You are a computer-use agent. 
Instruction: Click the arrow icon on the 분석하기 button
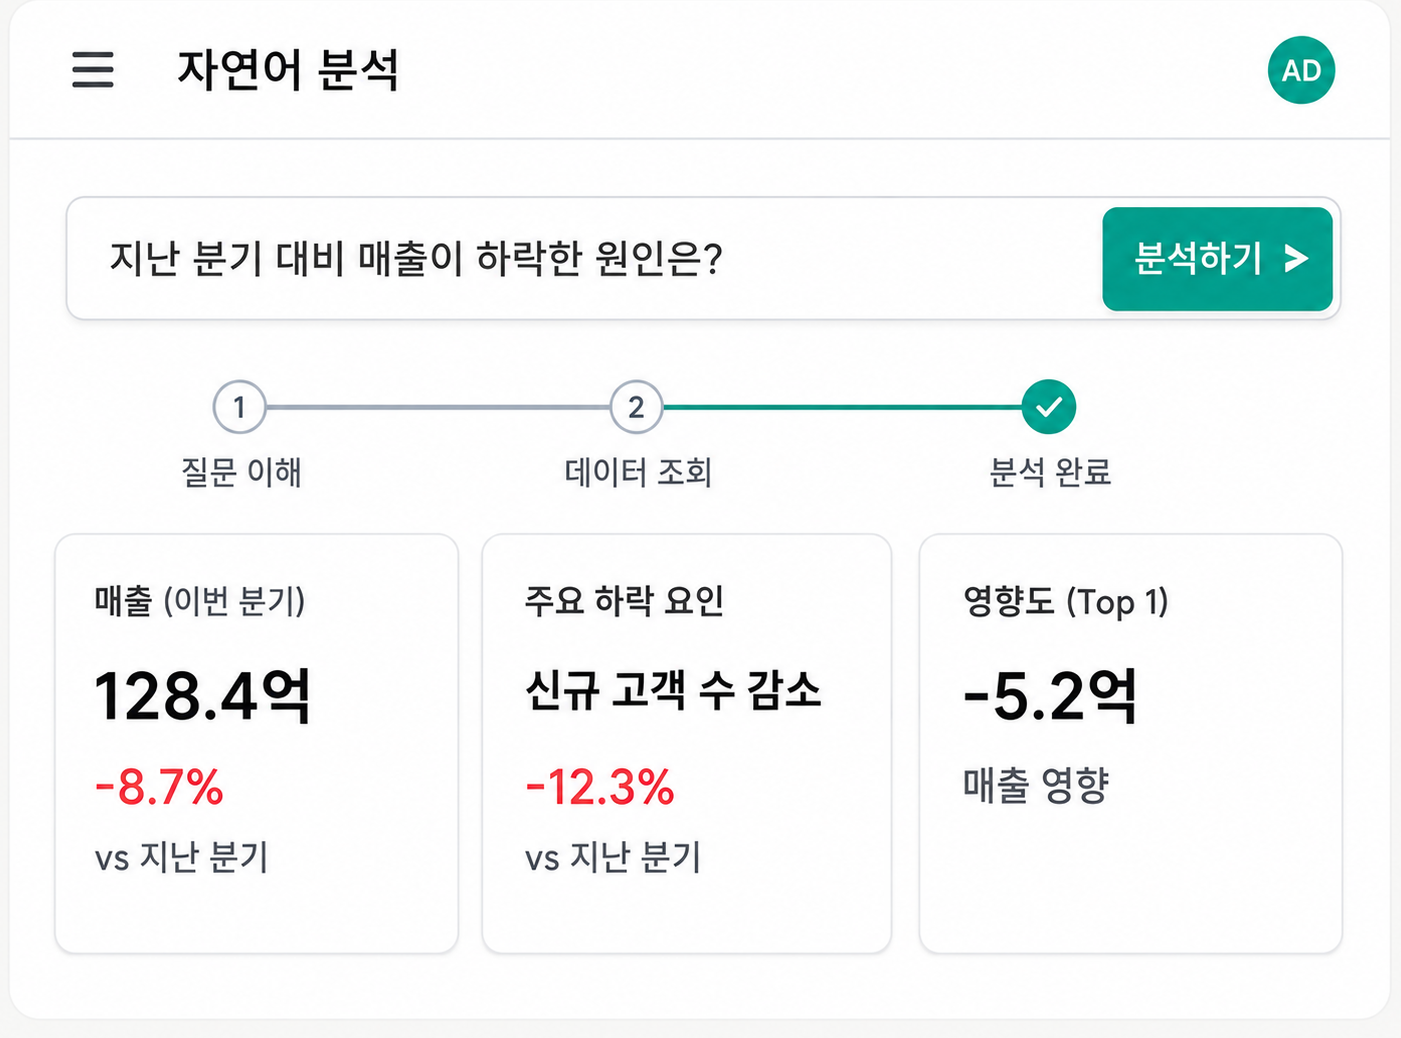click(1296, 260)
